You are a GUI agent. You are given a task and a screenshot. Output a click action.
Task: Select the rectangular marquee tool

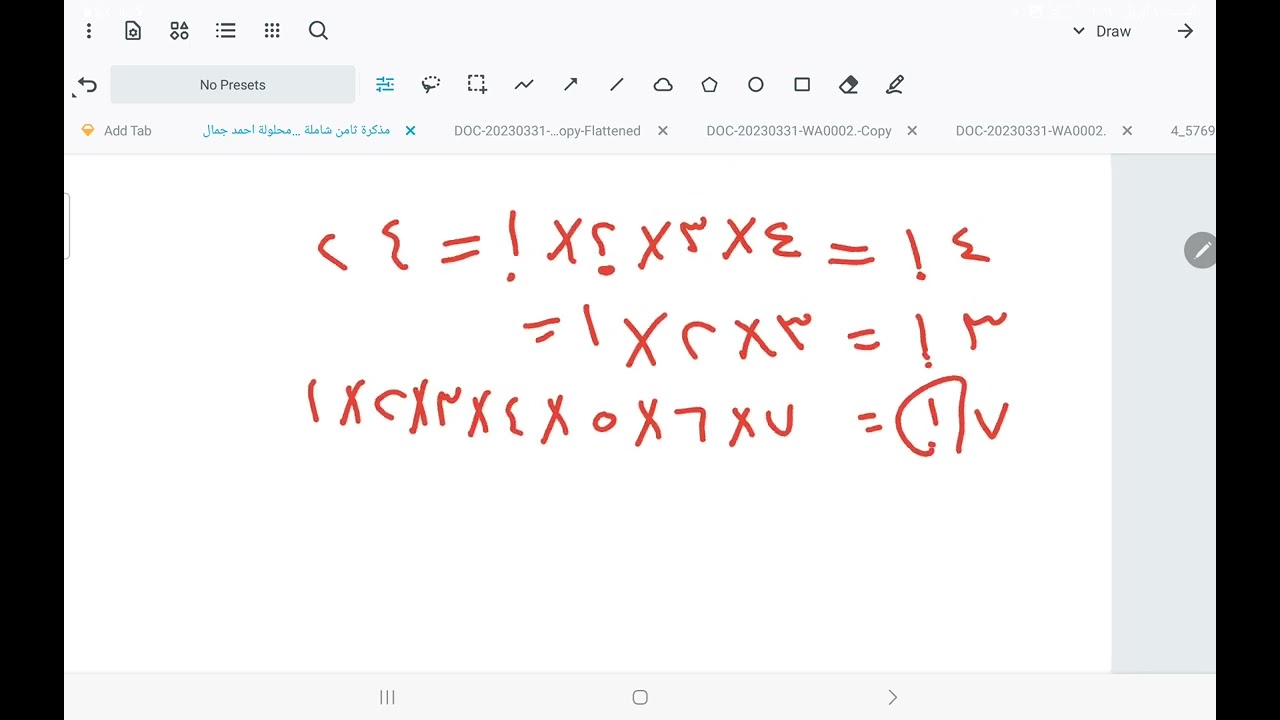(477, 85)
